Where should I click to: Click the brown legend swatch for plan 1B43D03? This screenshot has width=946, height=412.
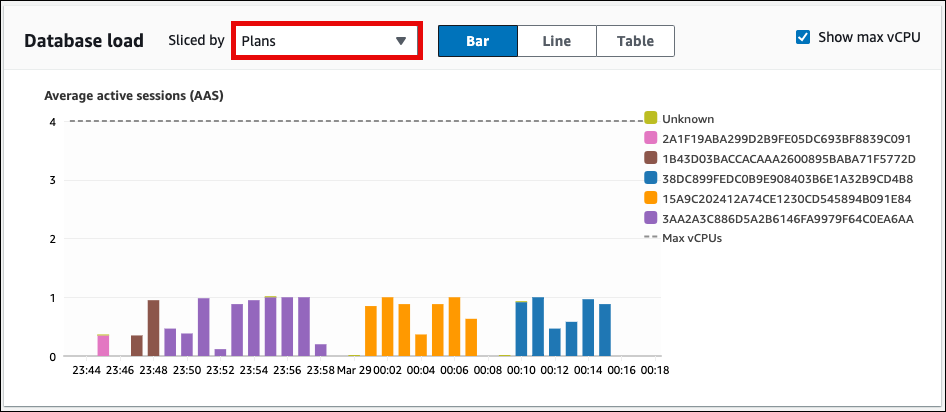tap(651, 158)
